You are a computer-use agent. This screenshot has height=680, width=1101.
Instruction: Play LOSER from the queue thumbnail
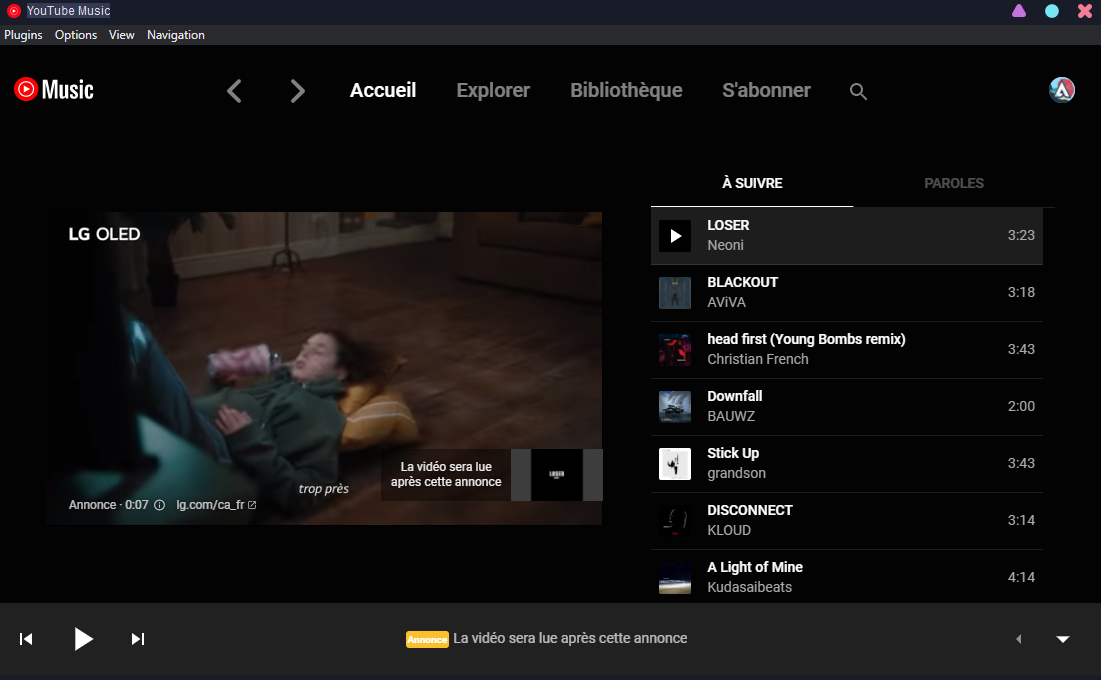675,235
